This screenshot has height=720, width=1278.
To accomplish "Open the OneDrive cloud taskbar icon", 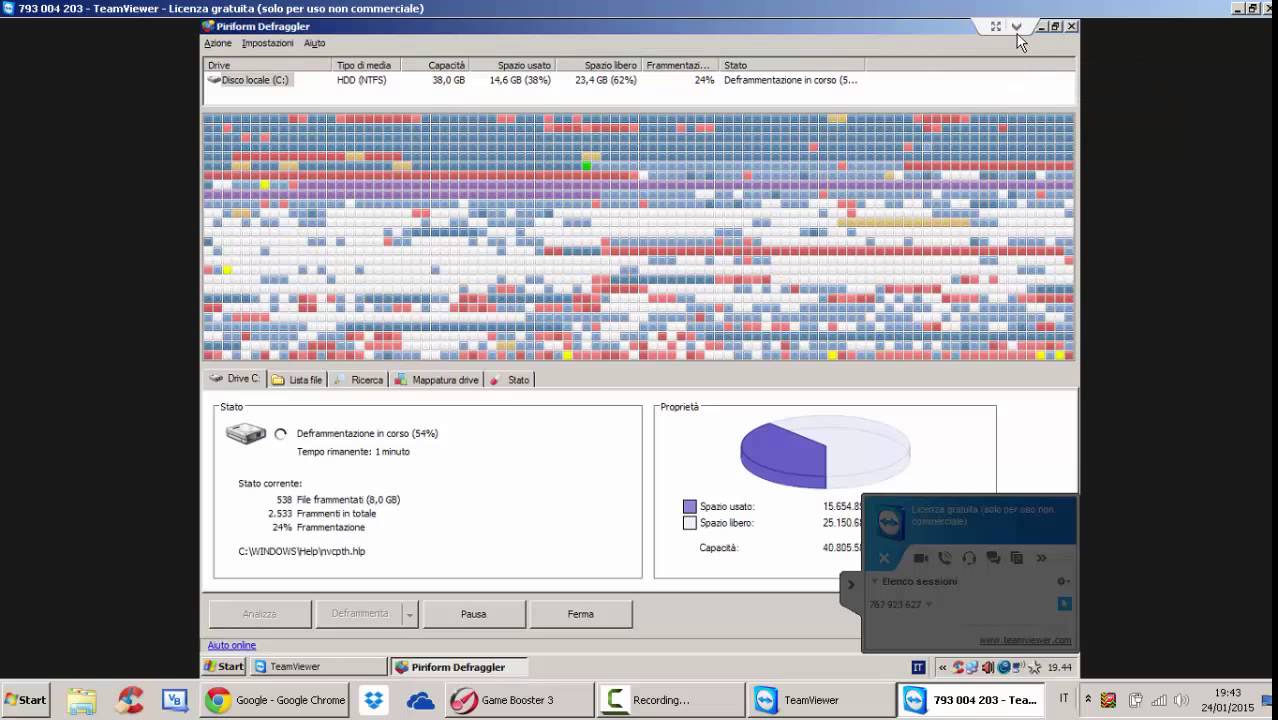I will tap(421, 700).
